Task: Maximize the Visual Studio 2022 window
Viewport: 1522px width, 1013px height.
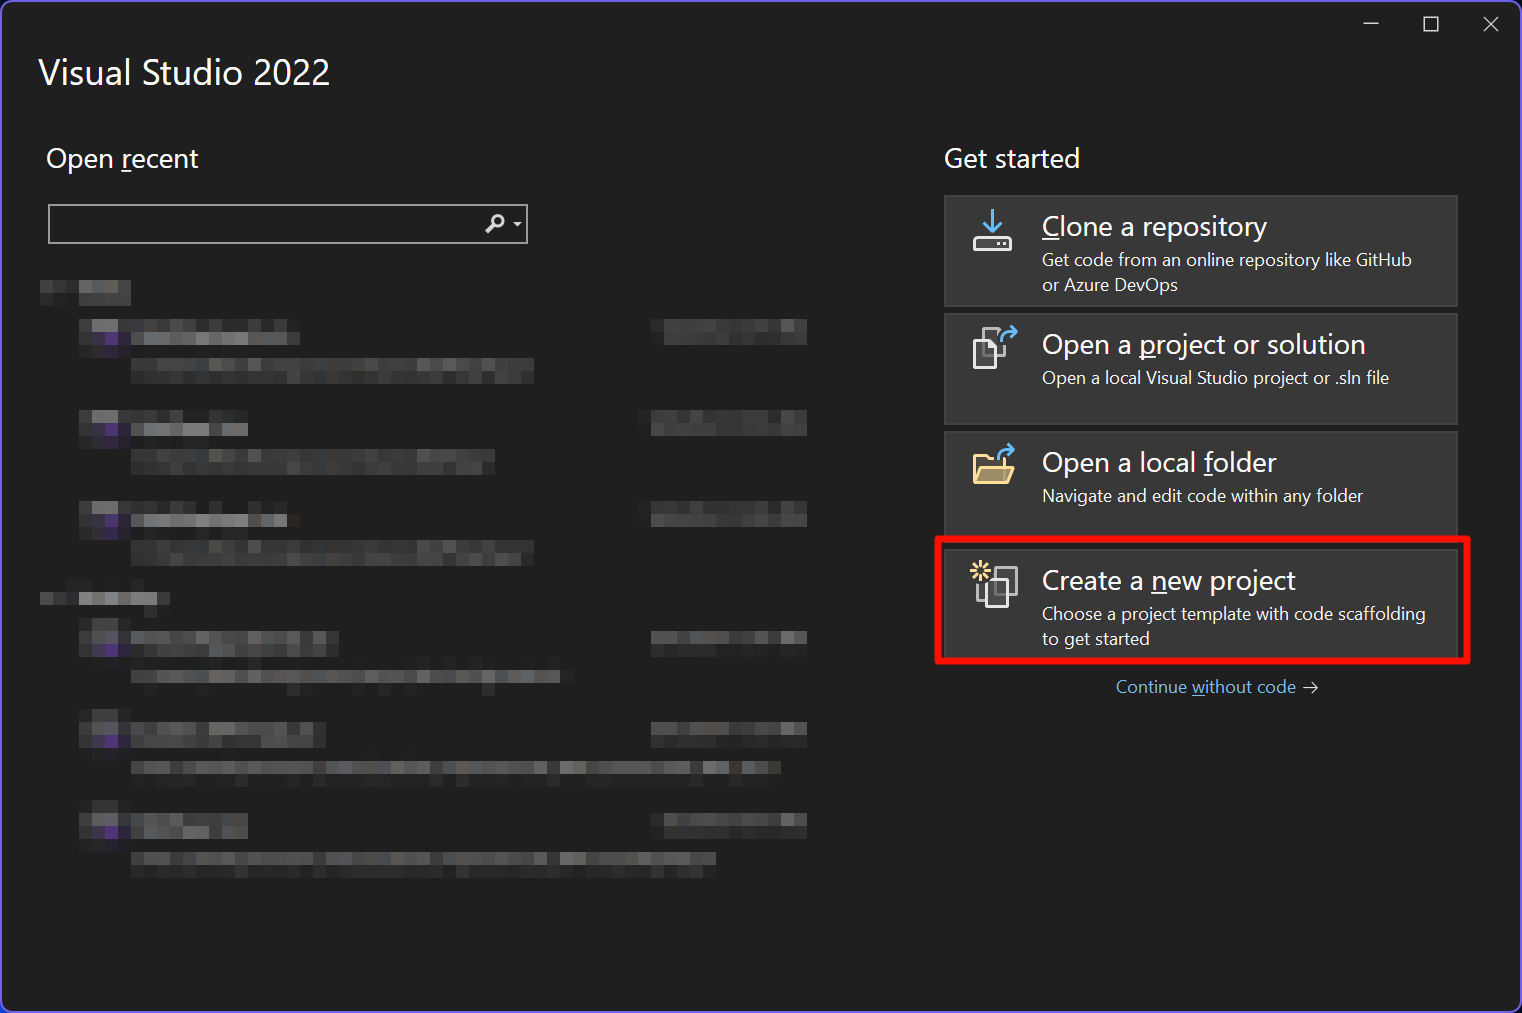Action: pyautogui.click(x=1431, y=24)
